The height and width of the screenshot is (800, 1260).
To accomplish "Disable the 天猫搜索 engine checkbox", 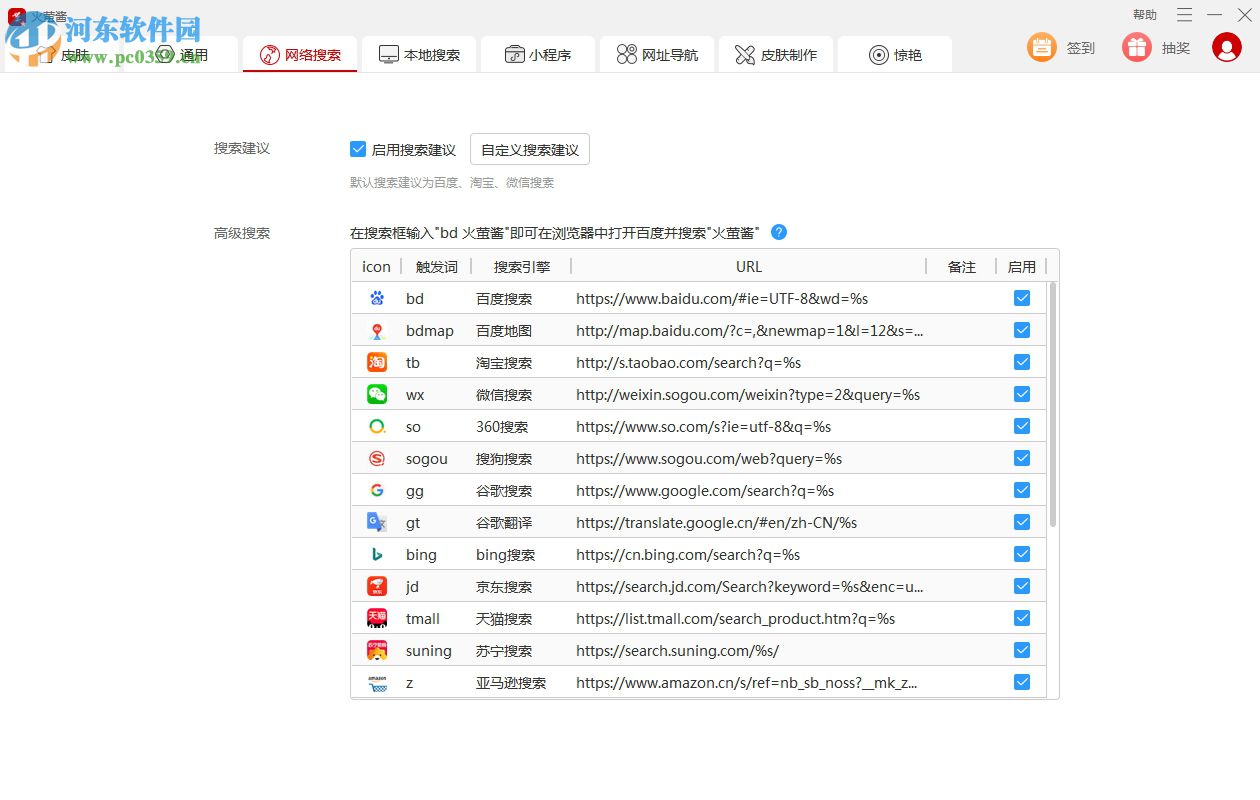I will 1021,618.
